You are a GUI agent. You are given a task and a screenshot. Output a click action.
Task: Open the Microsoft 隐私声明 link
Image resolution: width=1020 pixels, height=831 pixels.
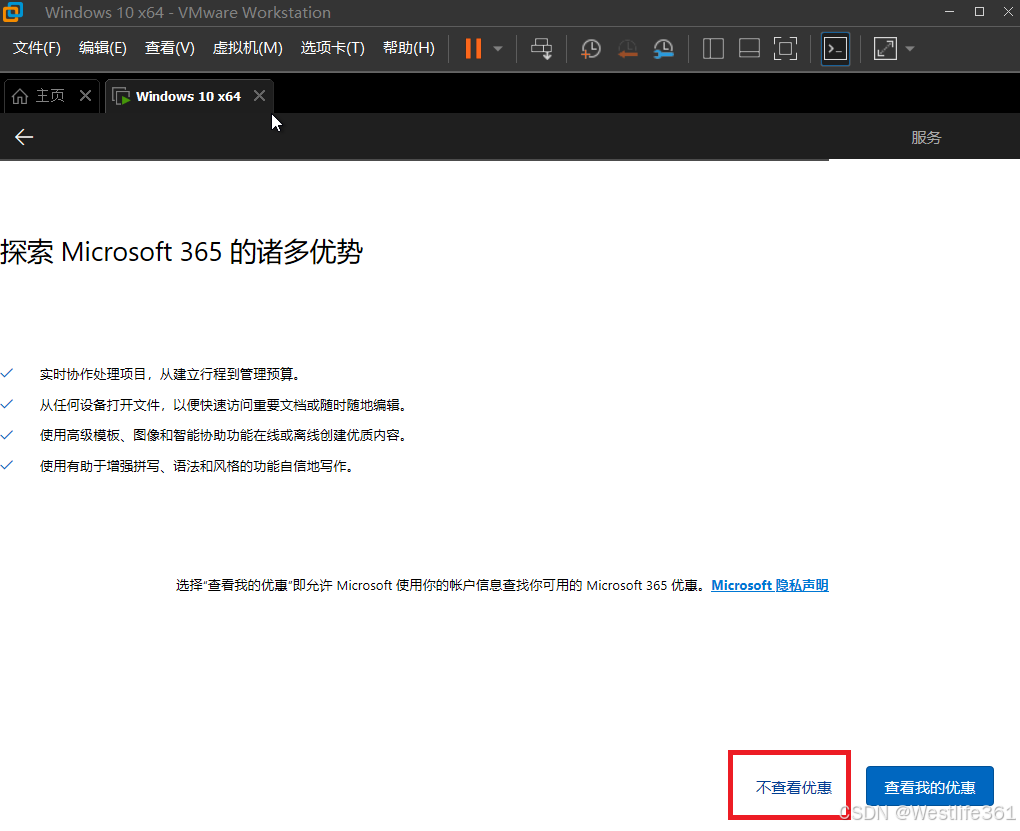769,585
